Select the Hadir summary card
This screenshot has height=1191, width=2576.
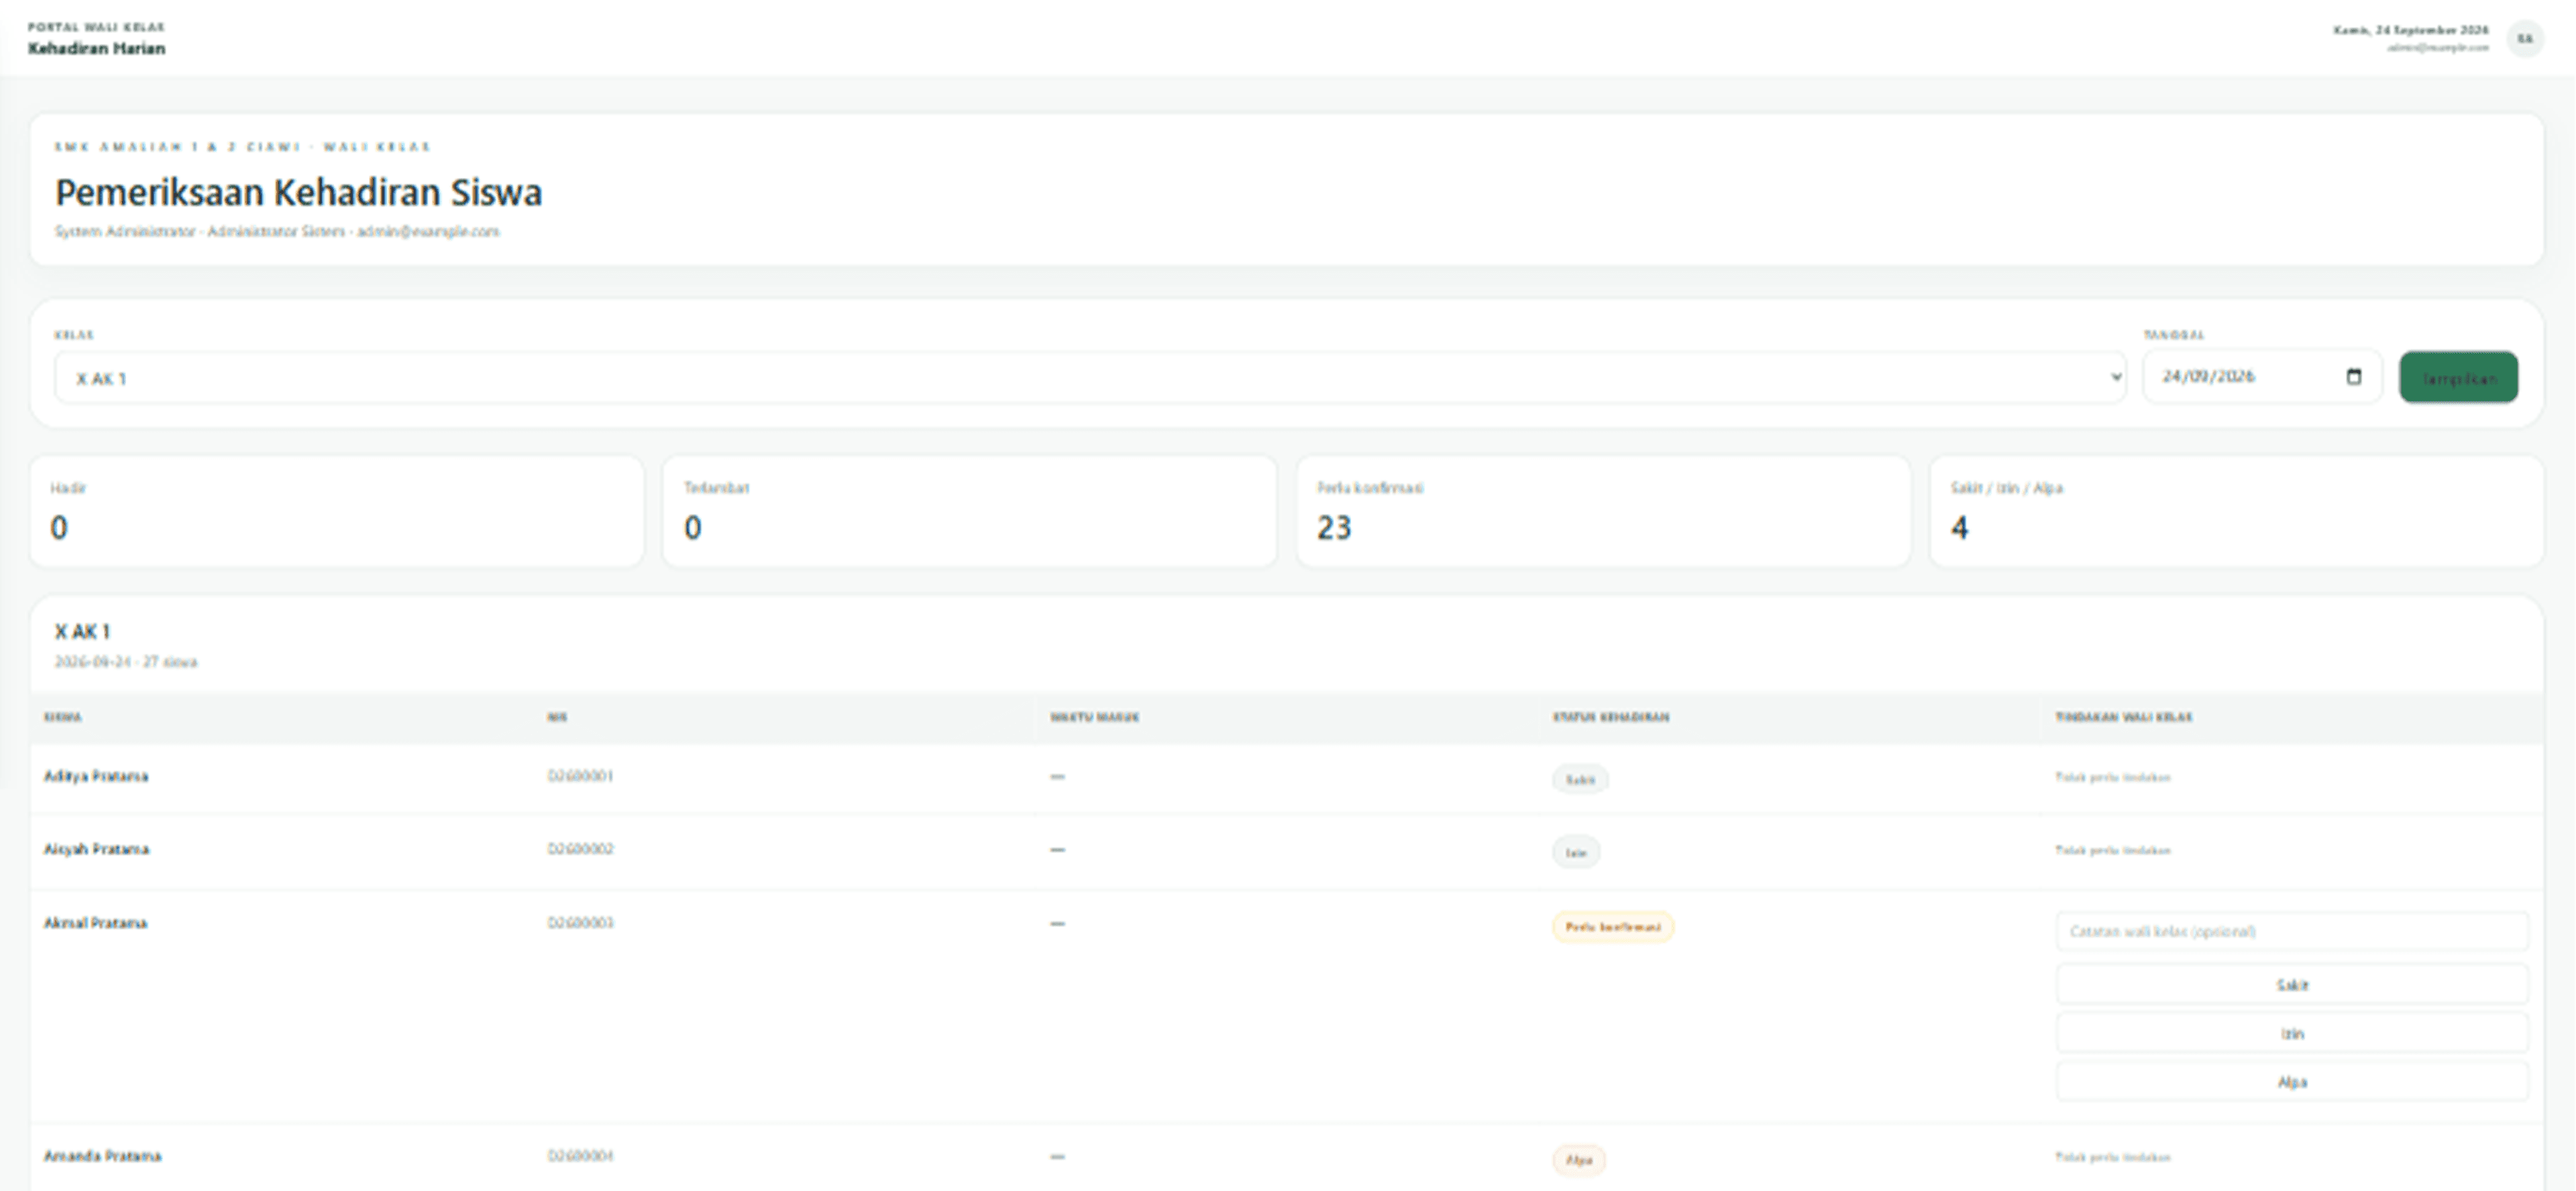(x=337, y=512)
